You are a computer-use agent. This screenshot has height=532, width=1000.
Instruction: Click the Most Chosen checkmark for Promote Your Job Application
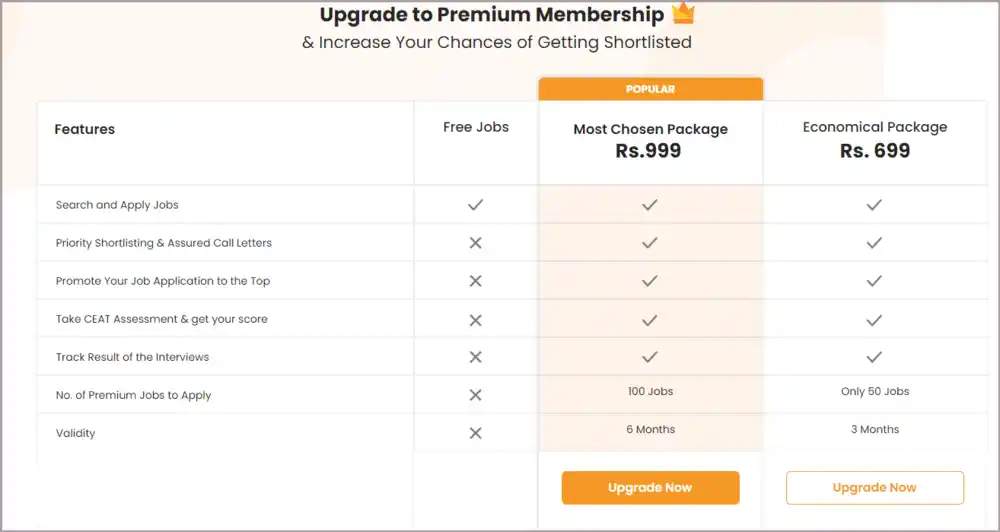coord(650,281)
